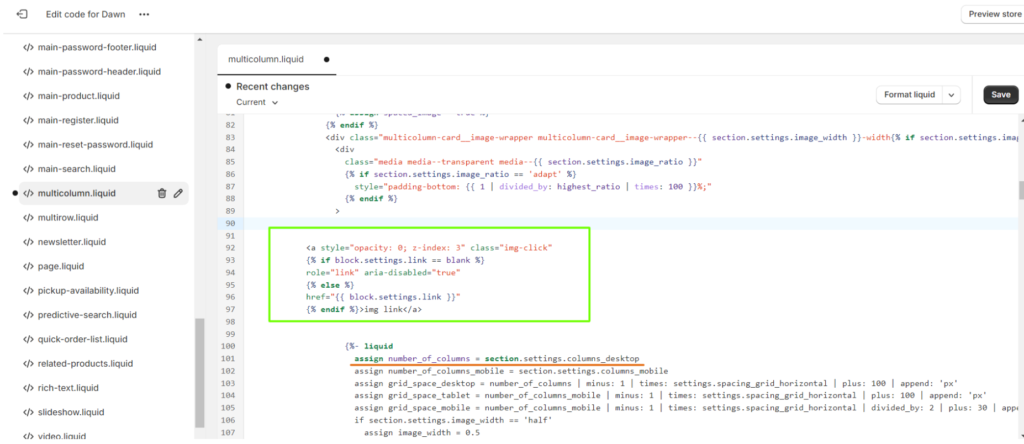The height and width of the screenshot is (444, 1024).
Task: Open the three-dot more actions menu
Action: [x=144, y=14]
